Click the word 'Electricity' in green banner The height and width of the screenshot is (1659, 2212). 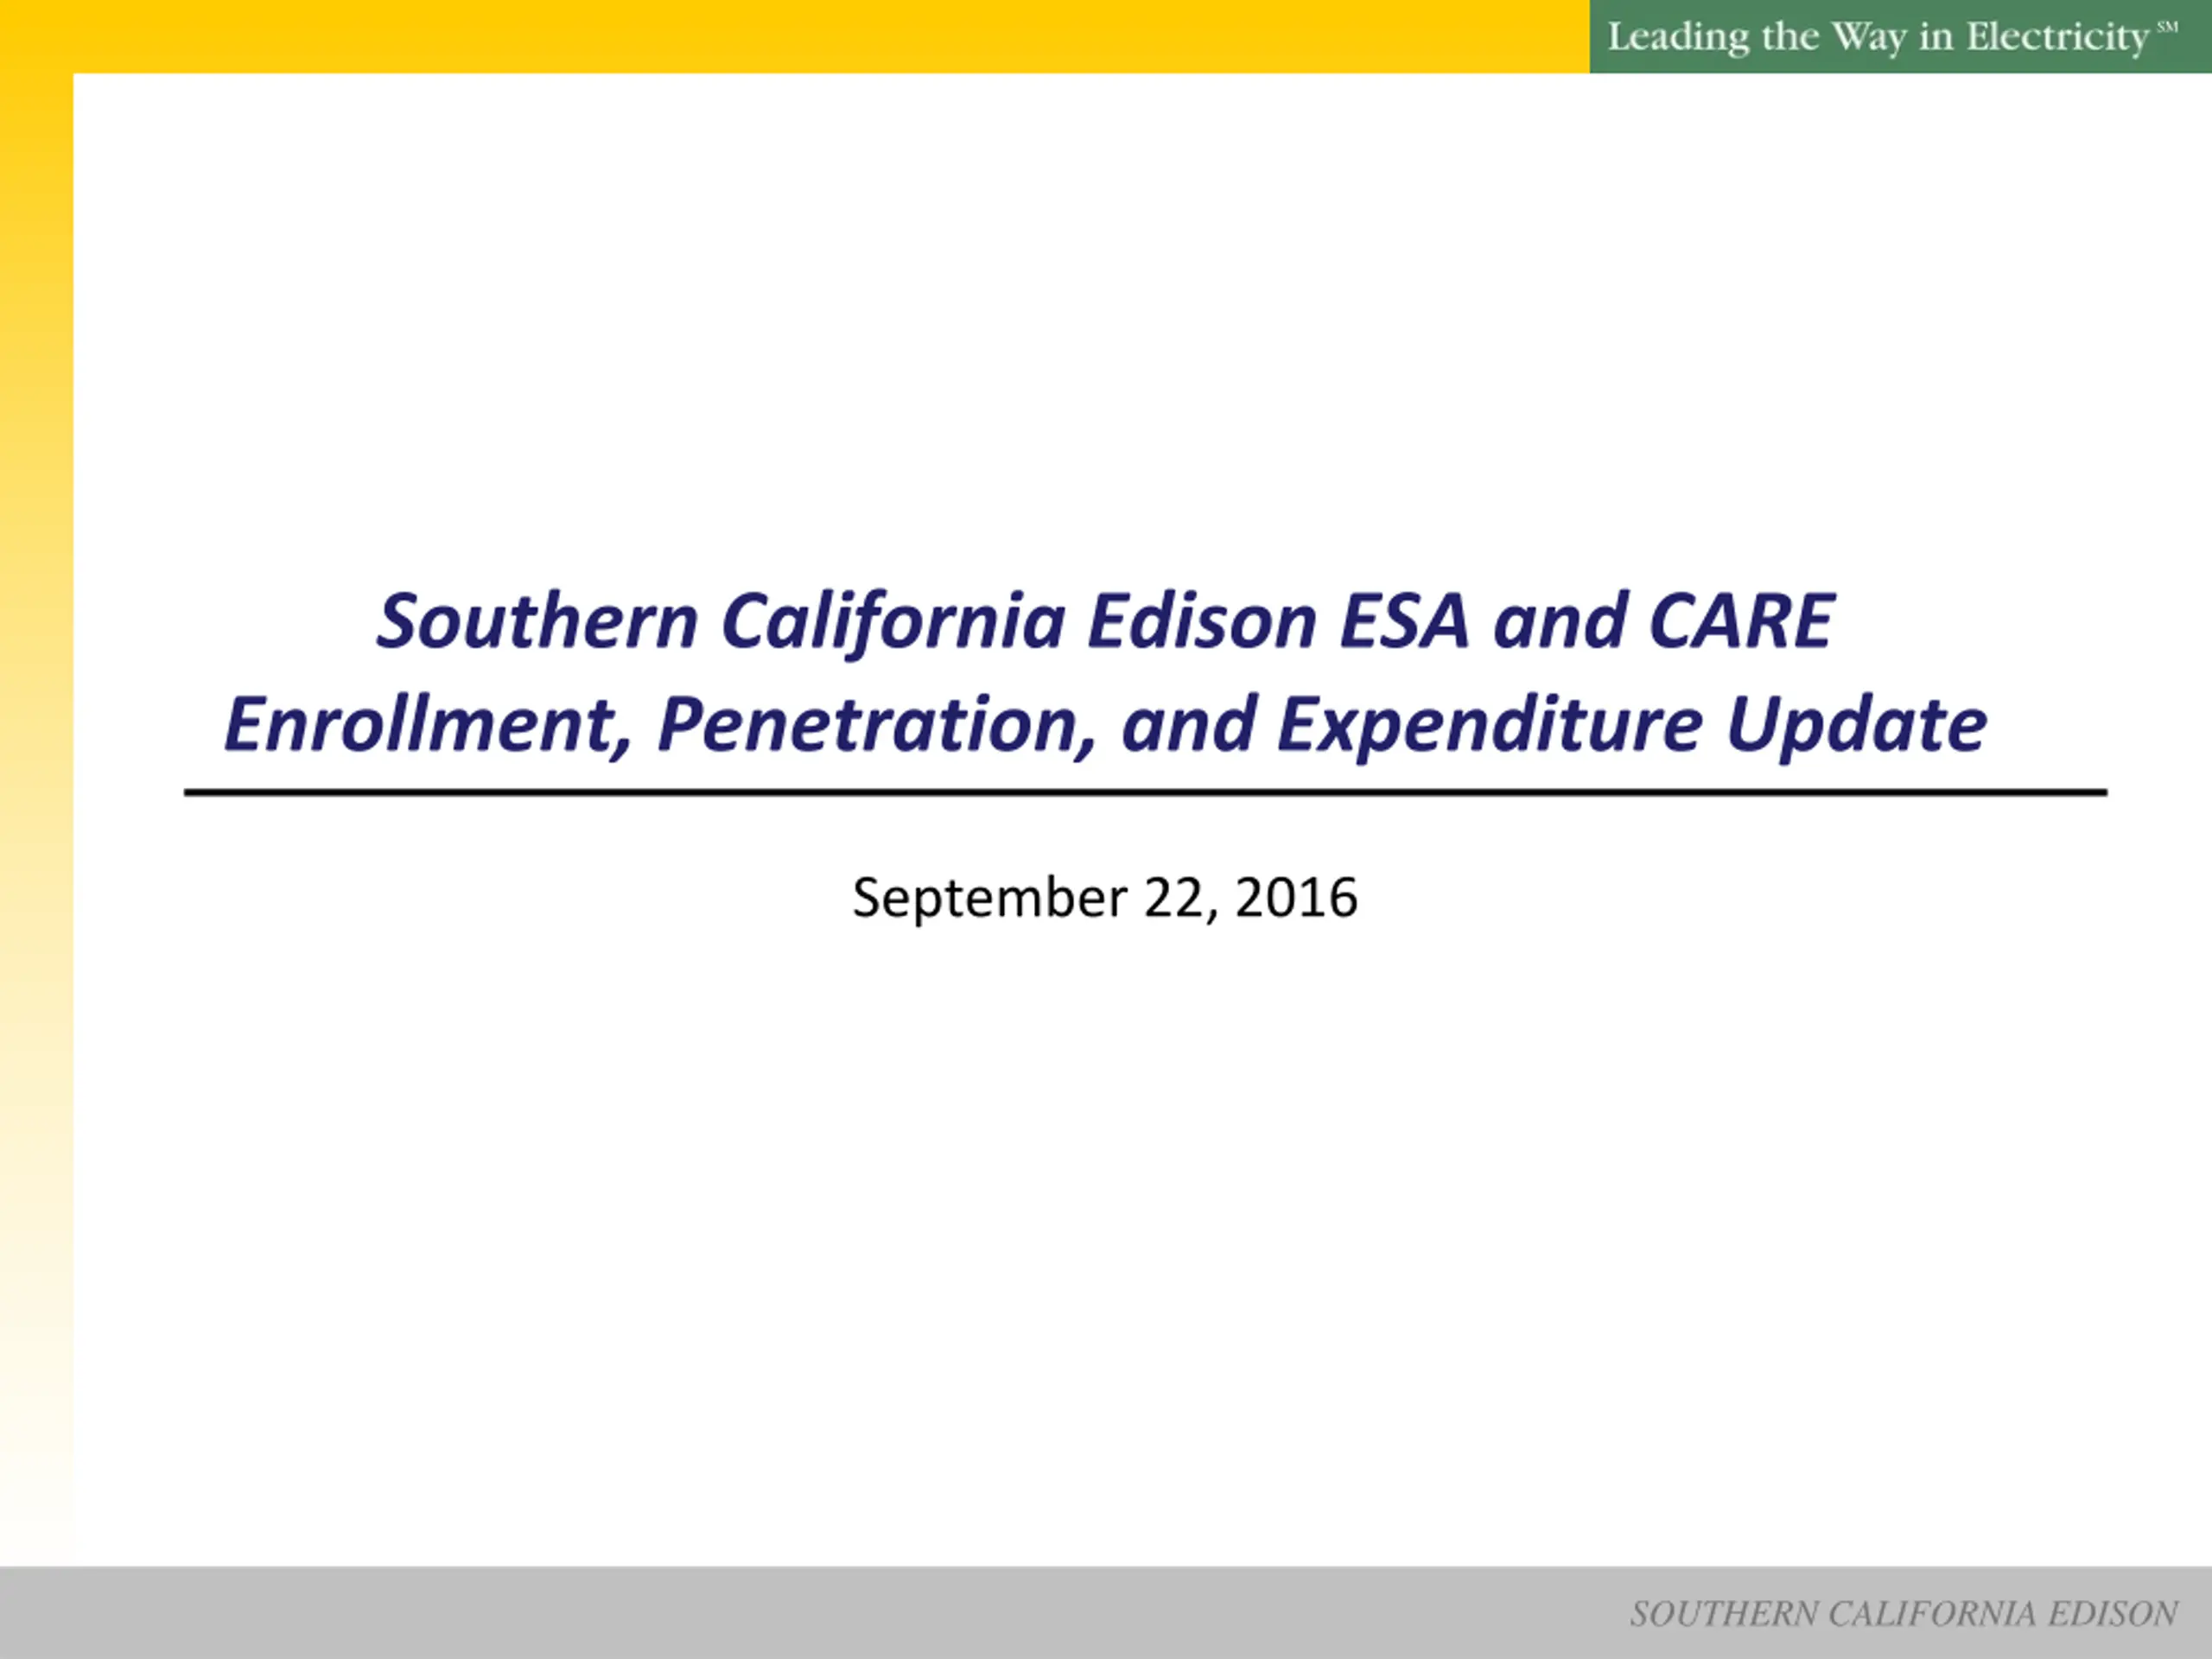(2058, 37)
